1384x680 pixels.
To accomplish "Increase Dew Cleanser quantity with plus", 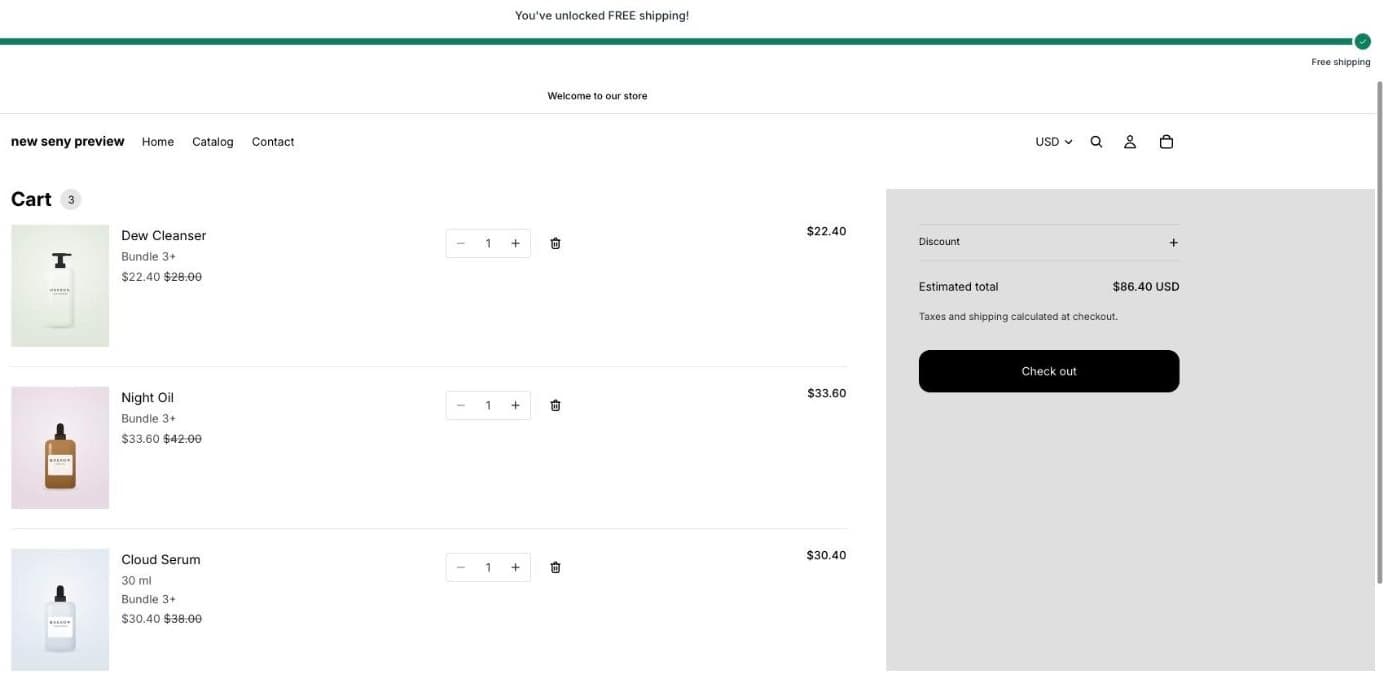I will [x=515, y=243].
